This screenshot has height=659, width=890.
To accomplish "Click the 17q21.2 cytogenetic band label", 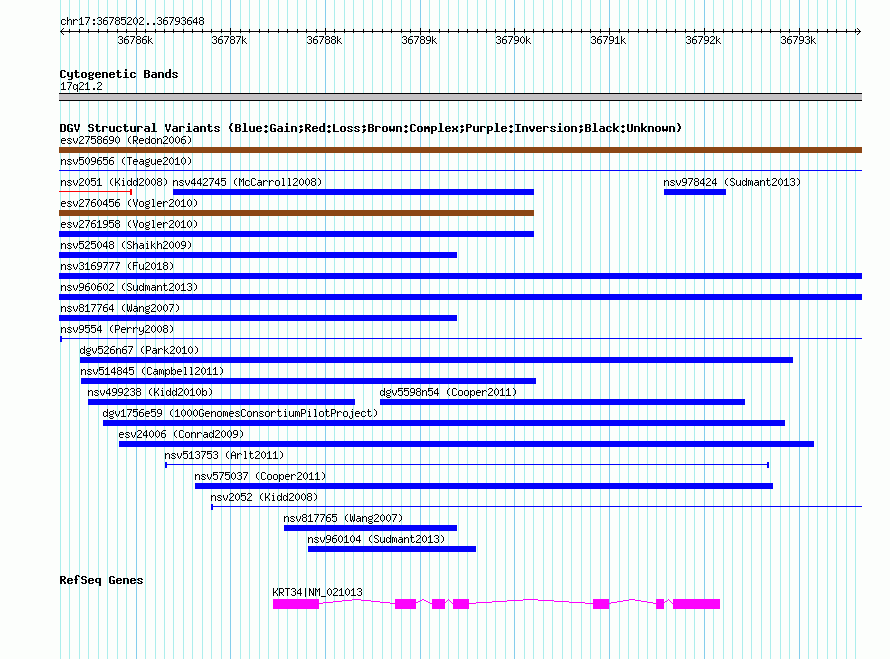I will pos(81,86).
